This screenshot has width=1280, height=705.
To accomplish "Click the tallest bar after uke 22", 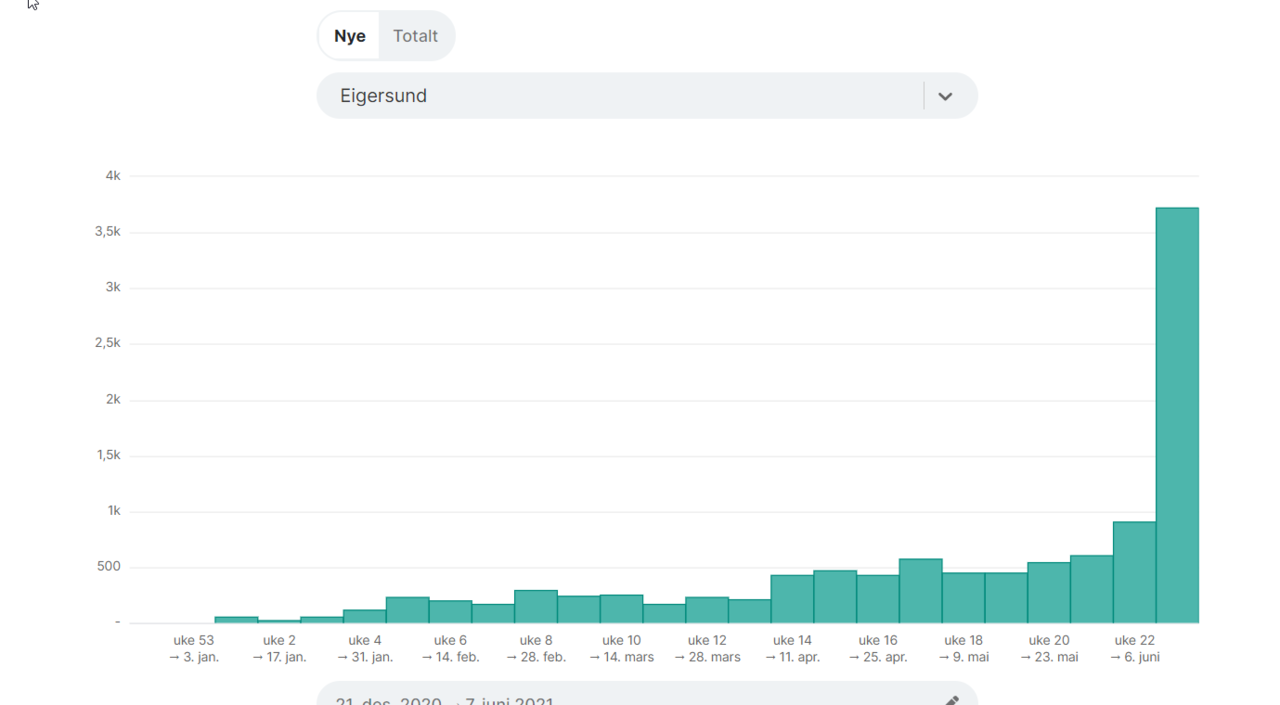I will point(1177,415).
